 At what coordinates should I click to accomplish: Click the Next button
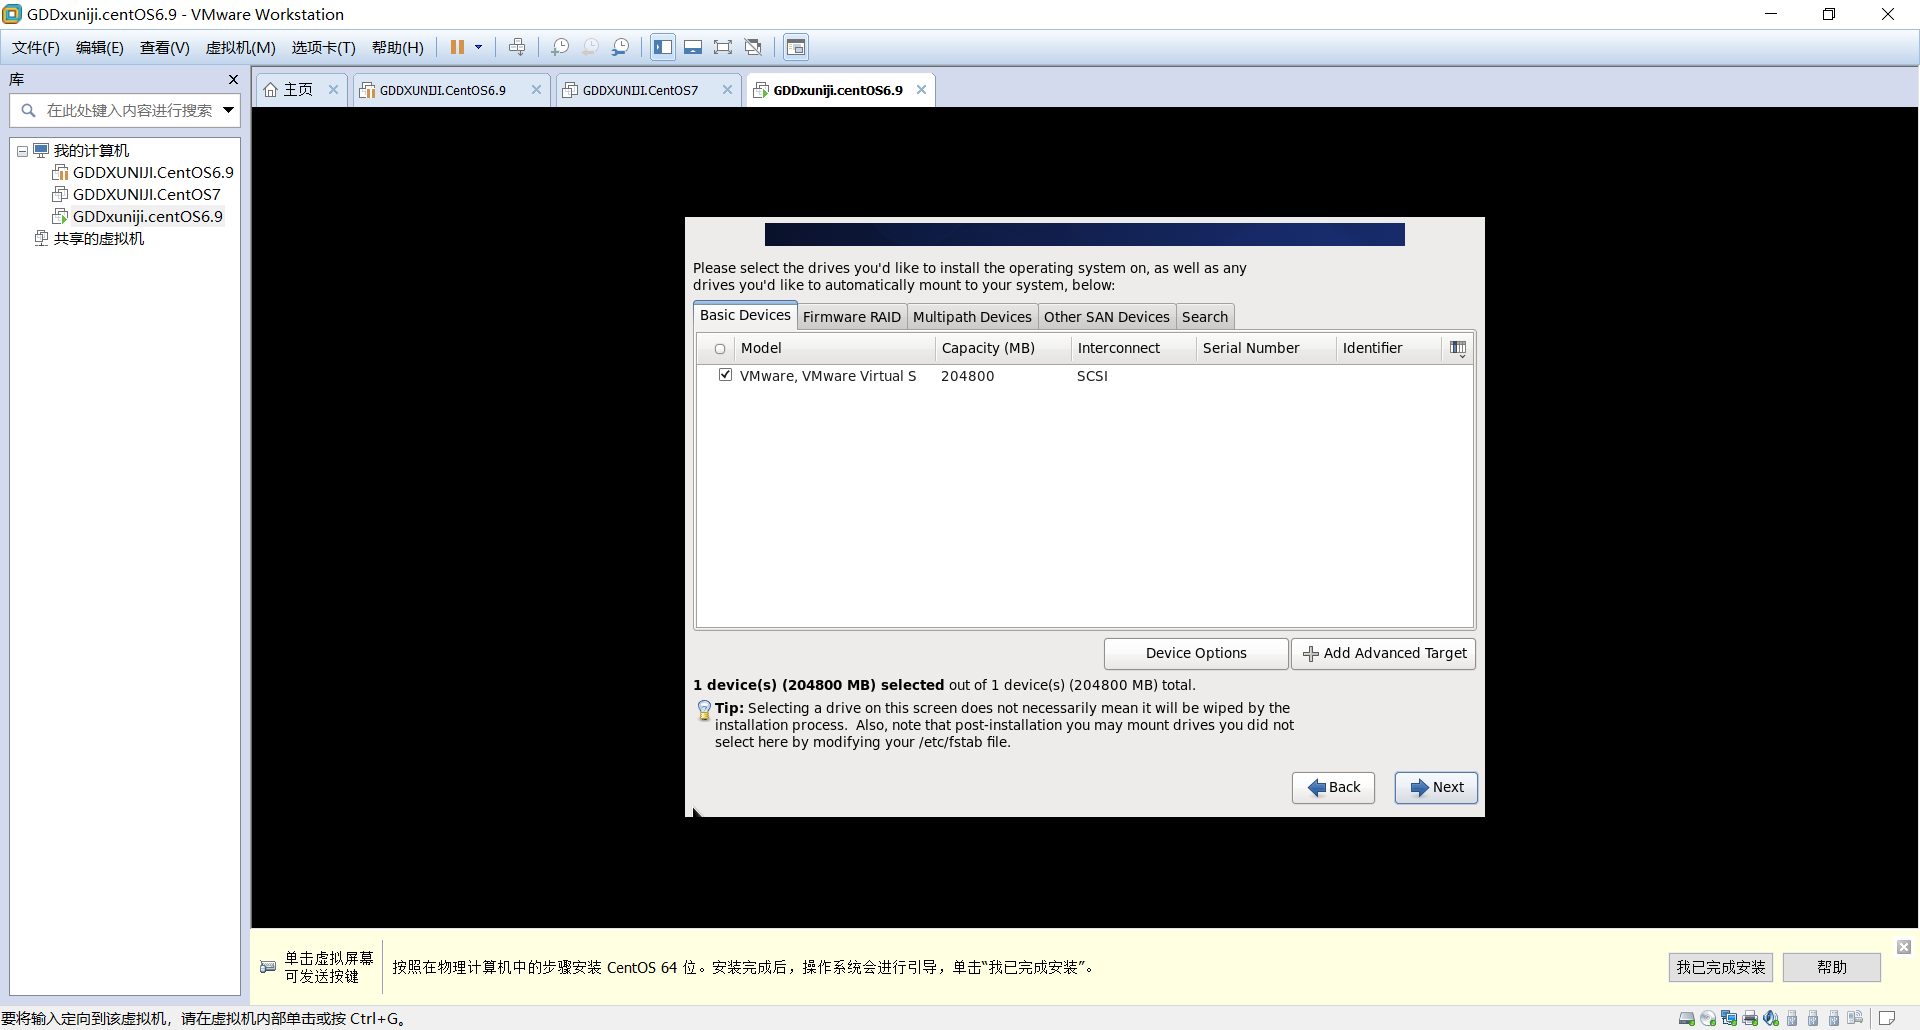1436,787
